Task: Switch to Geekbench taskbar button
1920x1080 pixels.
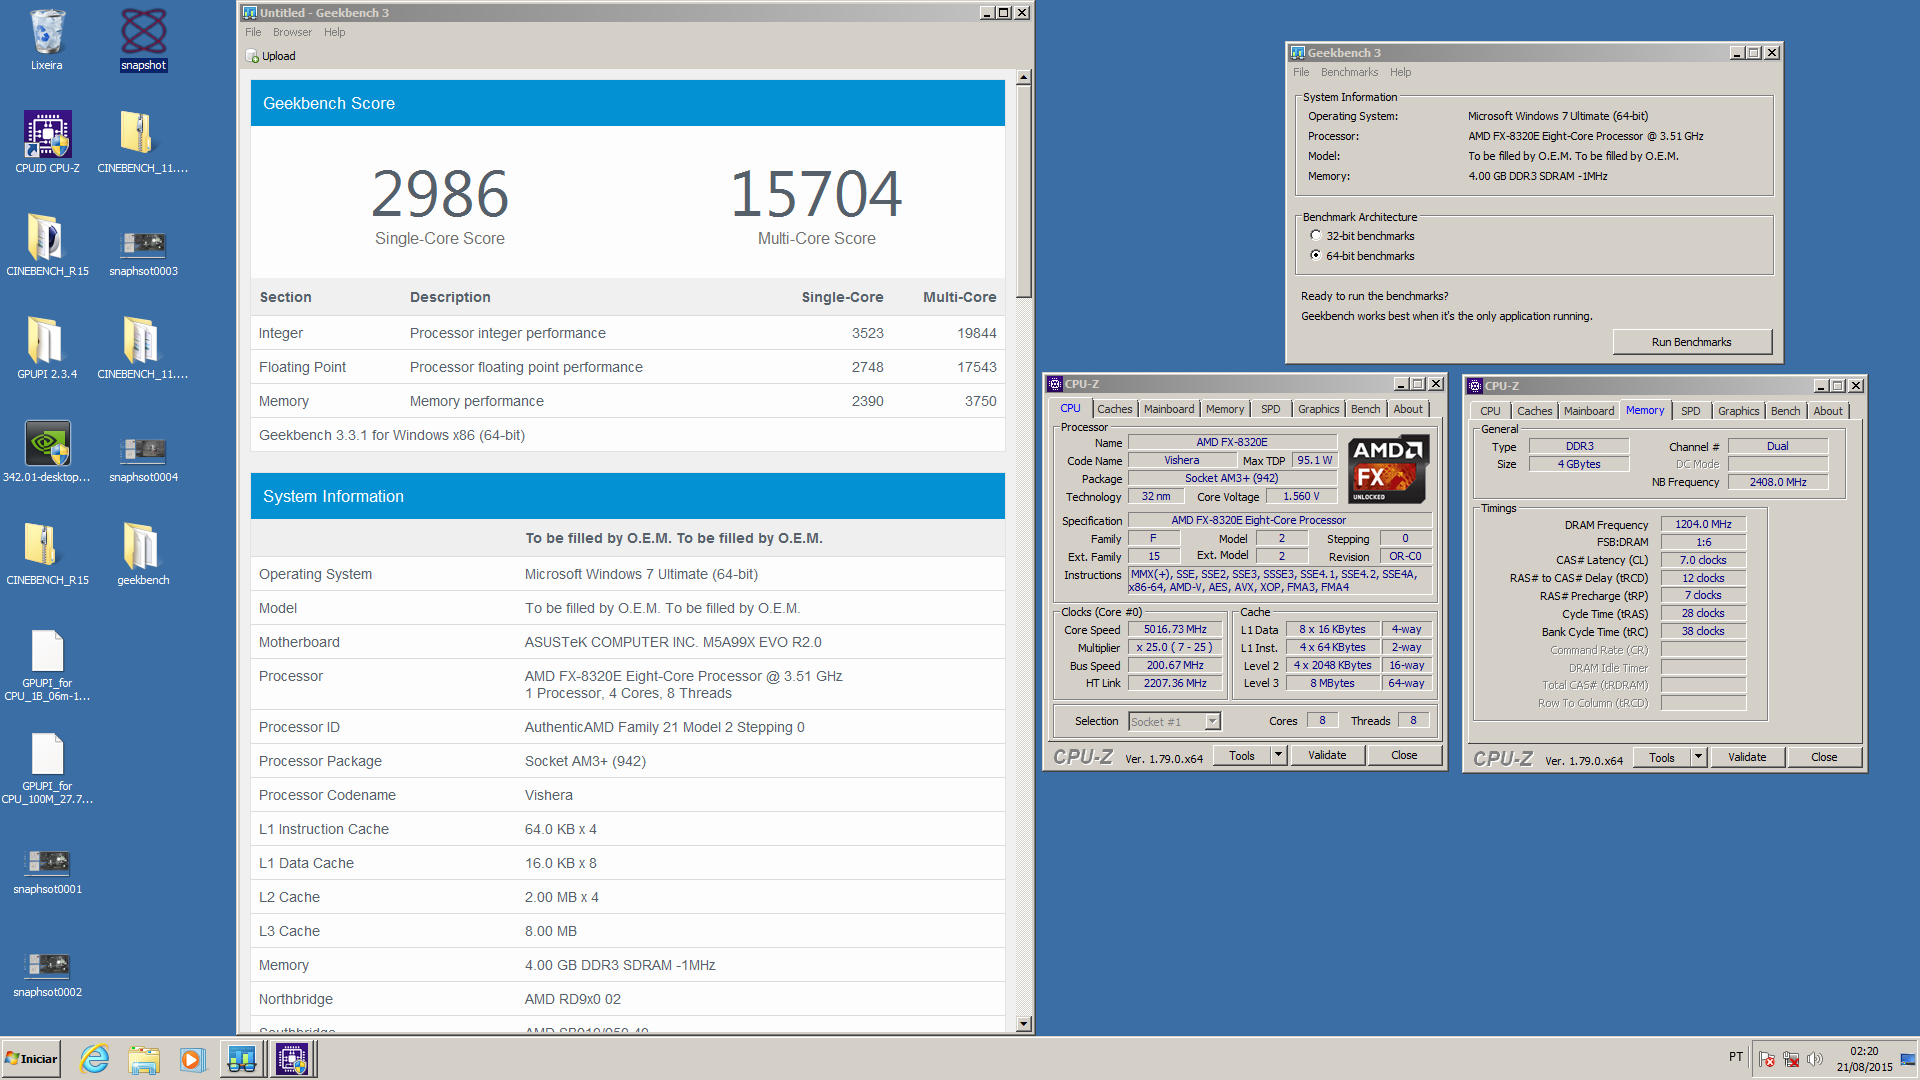Action: click(242, 1059)
